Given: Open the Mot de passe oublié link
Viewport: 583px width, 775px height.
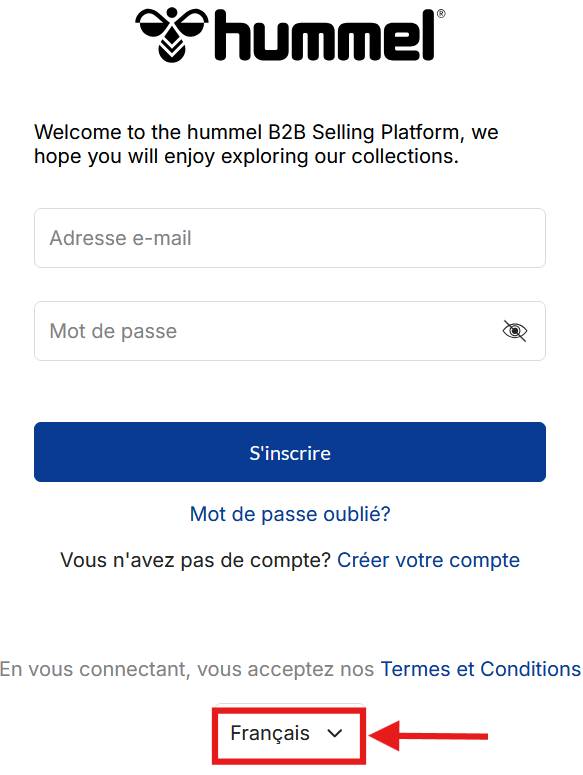Looking at the screenshot, I should pyautogui.click(x=290, y=514).
